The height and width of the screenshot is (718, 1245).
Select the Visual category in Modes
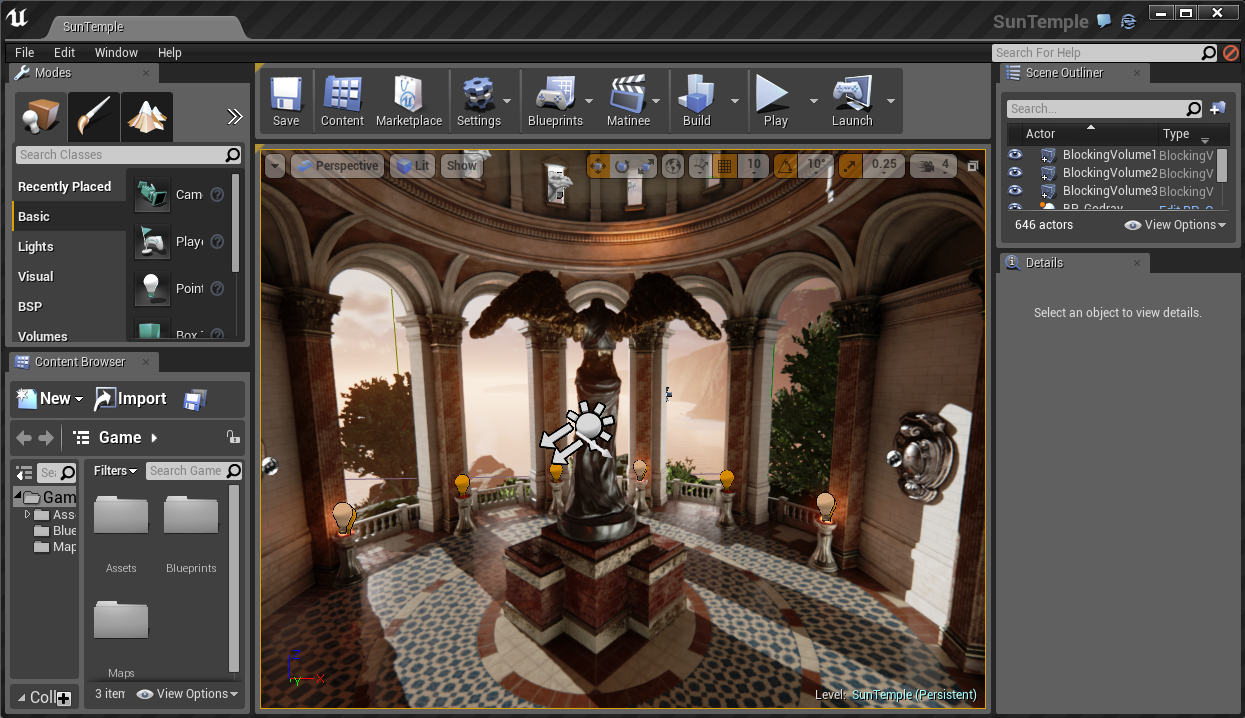click(36, 276)
